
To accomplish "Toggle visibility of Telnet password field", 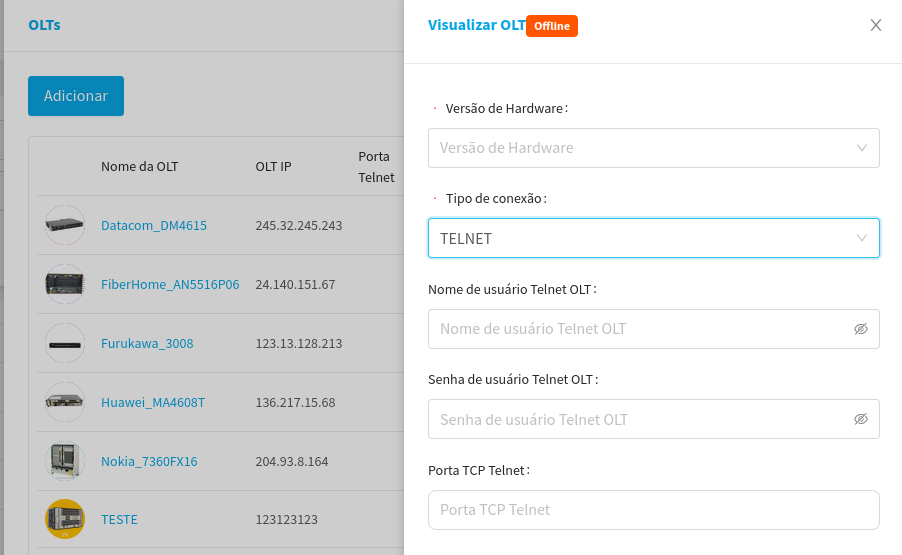I will [x=860, y=419].
